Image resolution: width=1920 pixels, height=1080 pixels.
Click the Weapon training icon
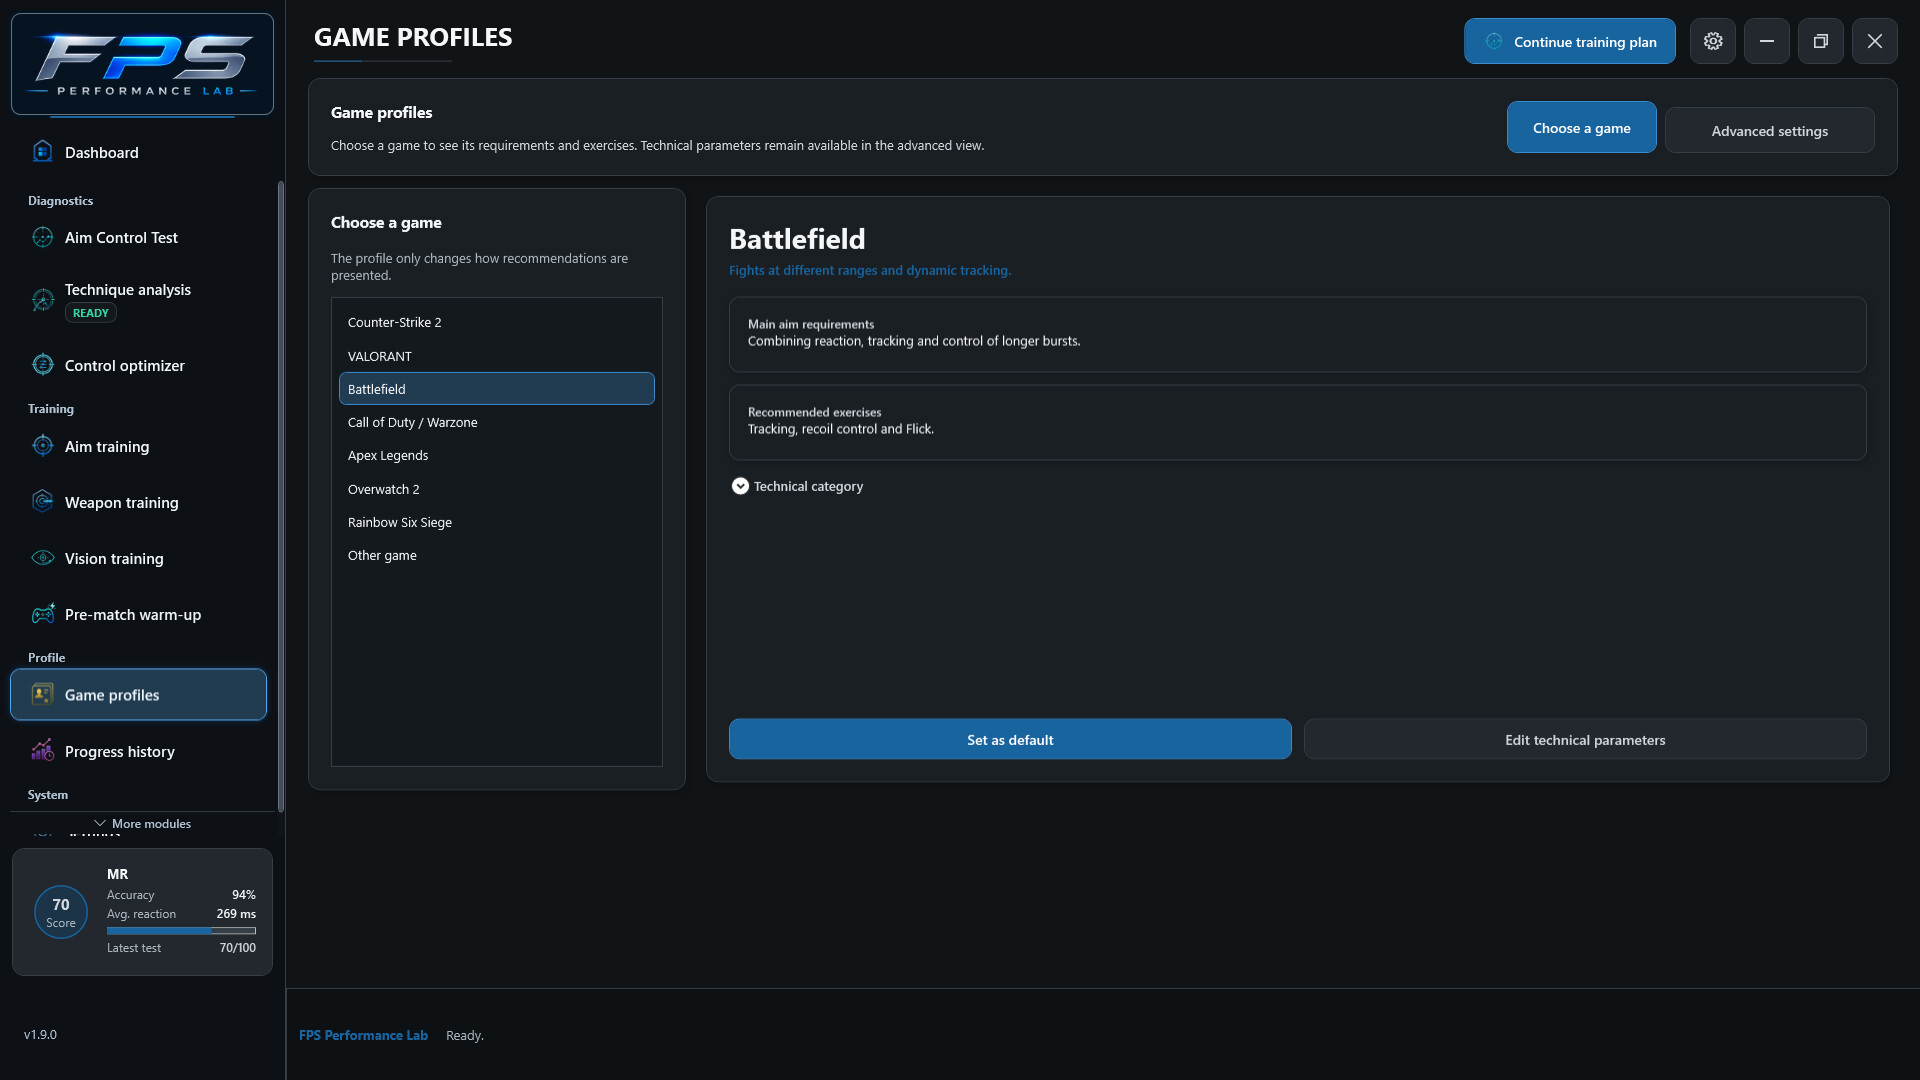(42, 502)
